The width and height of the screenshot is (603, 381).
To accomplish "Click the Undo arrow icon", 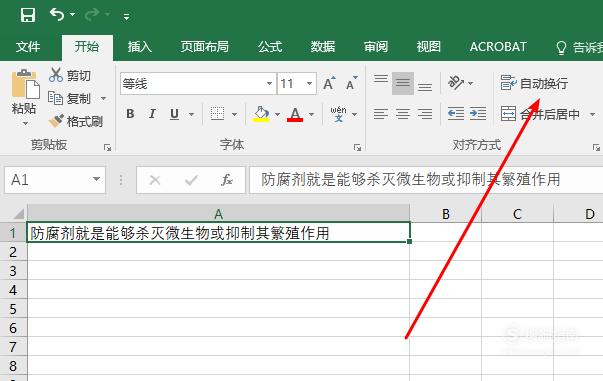I will click(x=57, y=15).
